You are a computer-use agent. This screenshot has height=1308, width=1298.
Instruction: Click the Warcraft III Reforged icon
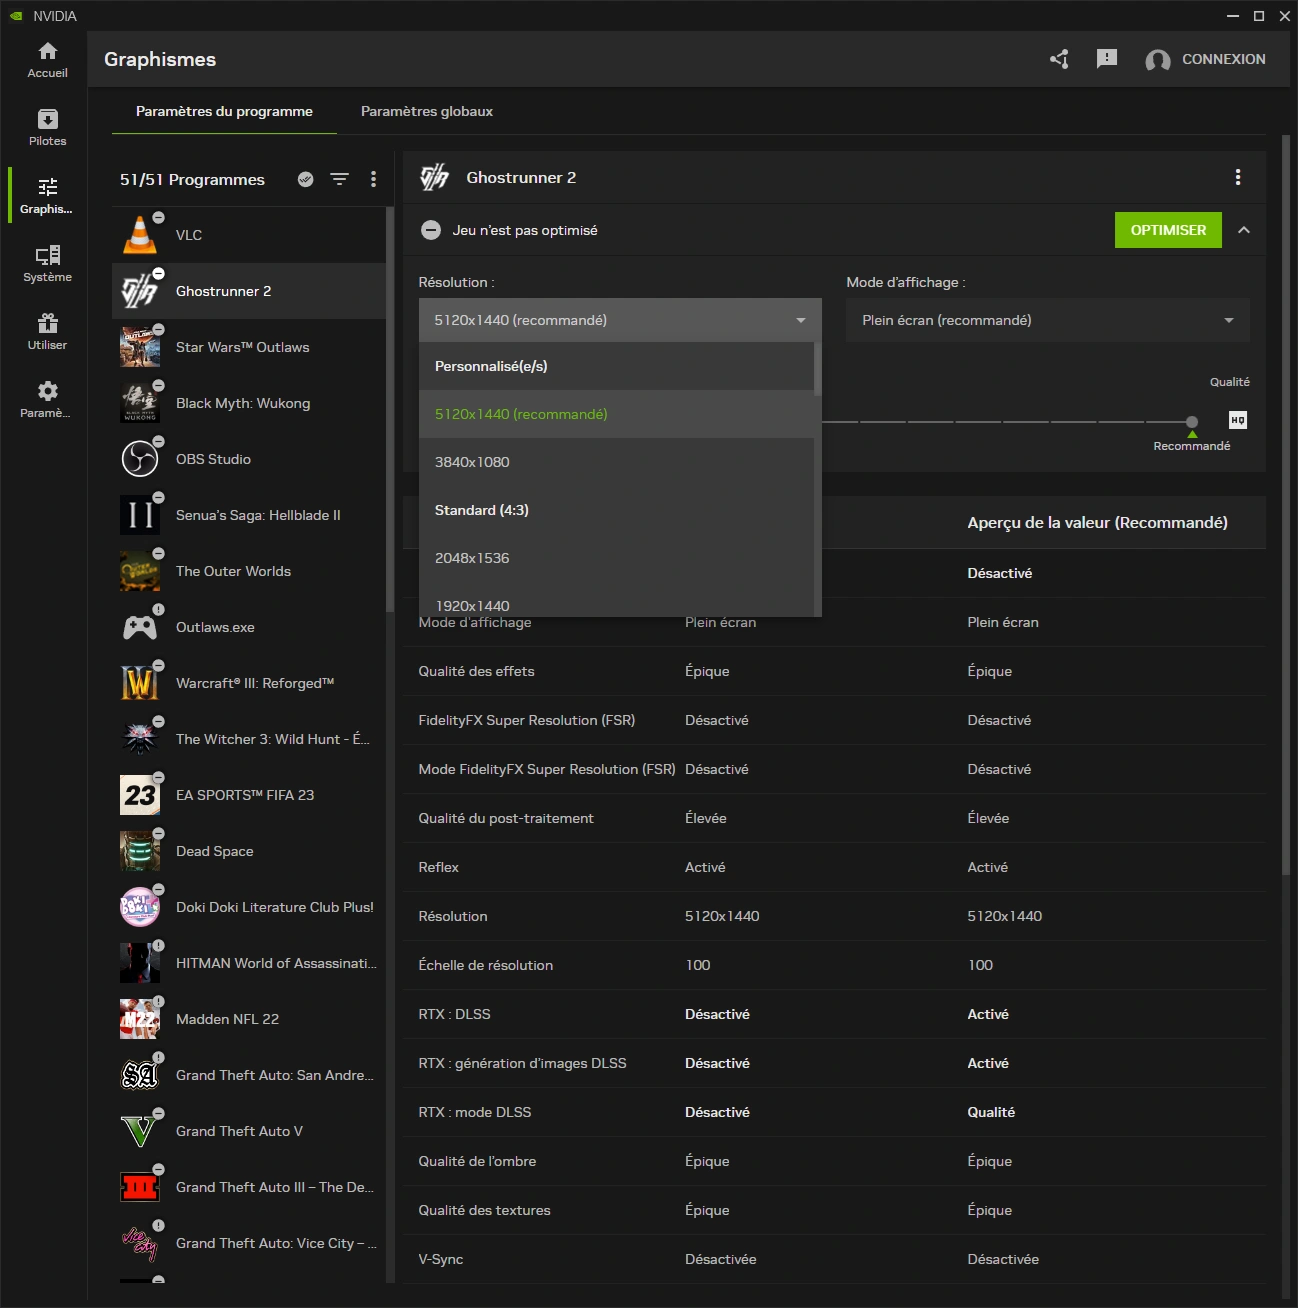pos(140,683)
